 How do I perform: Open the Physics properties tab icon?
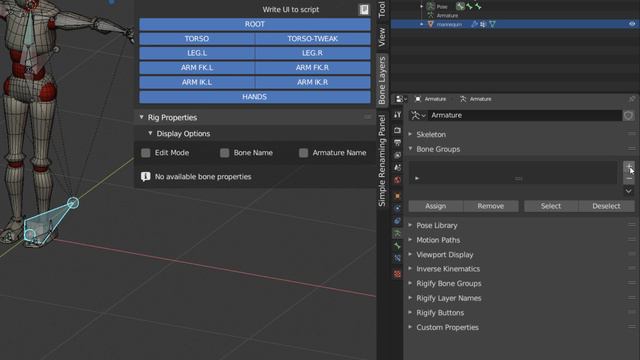tap(397, 209)
